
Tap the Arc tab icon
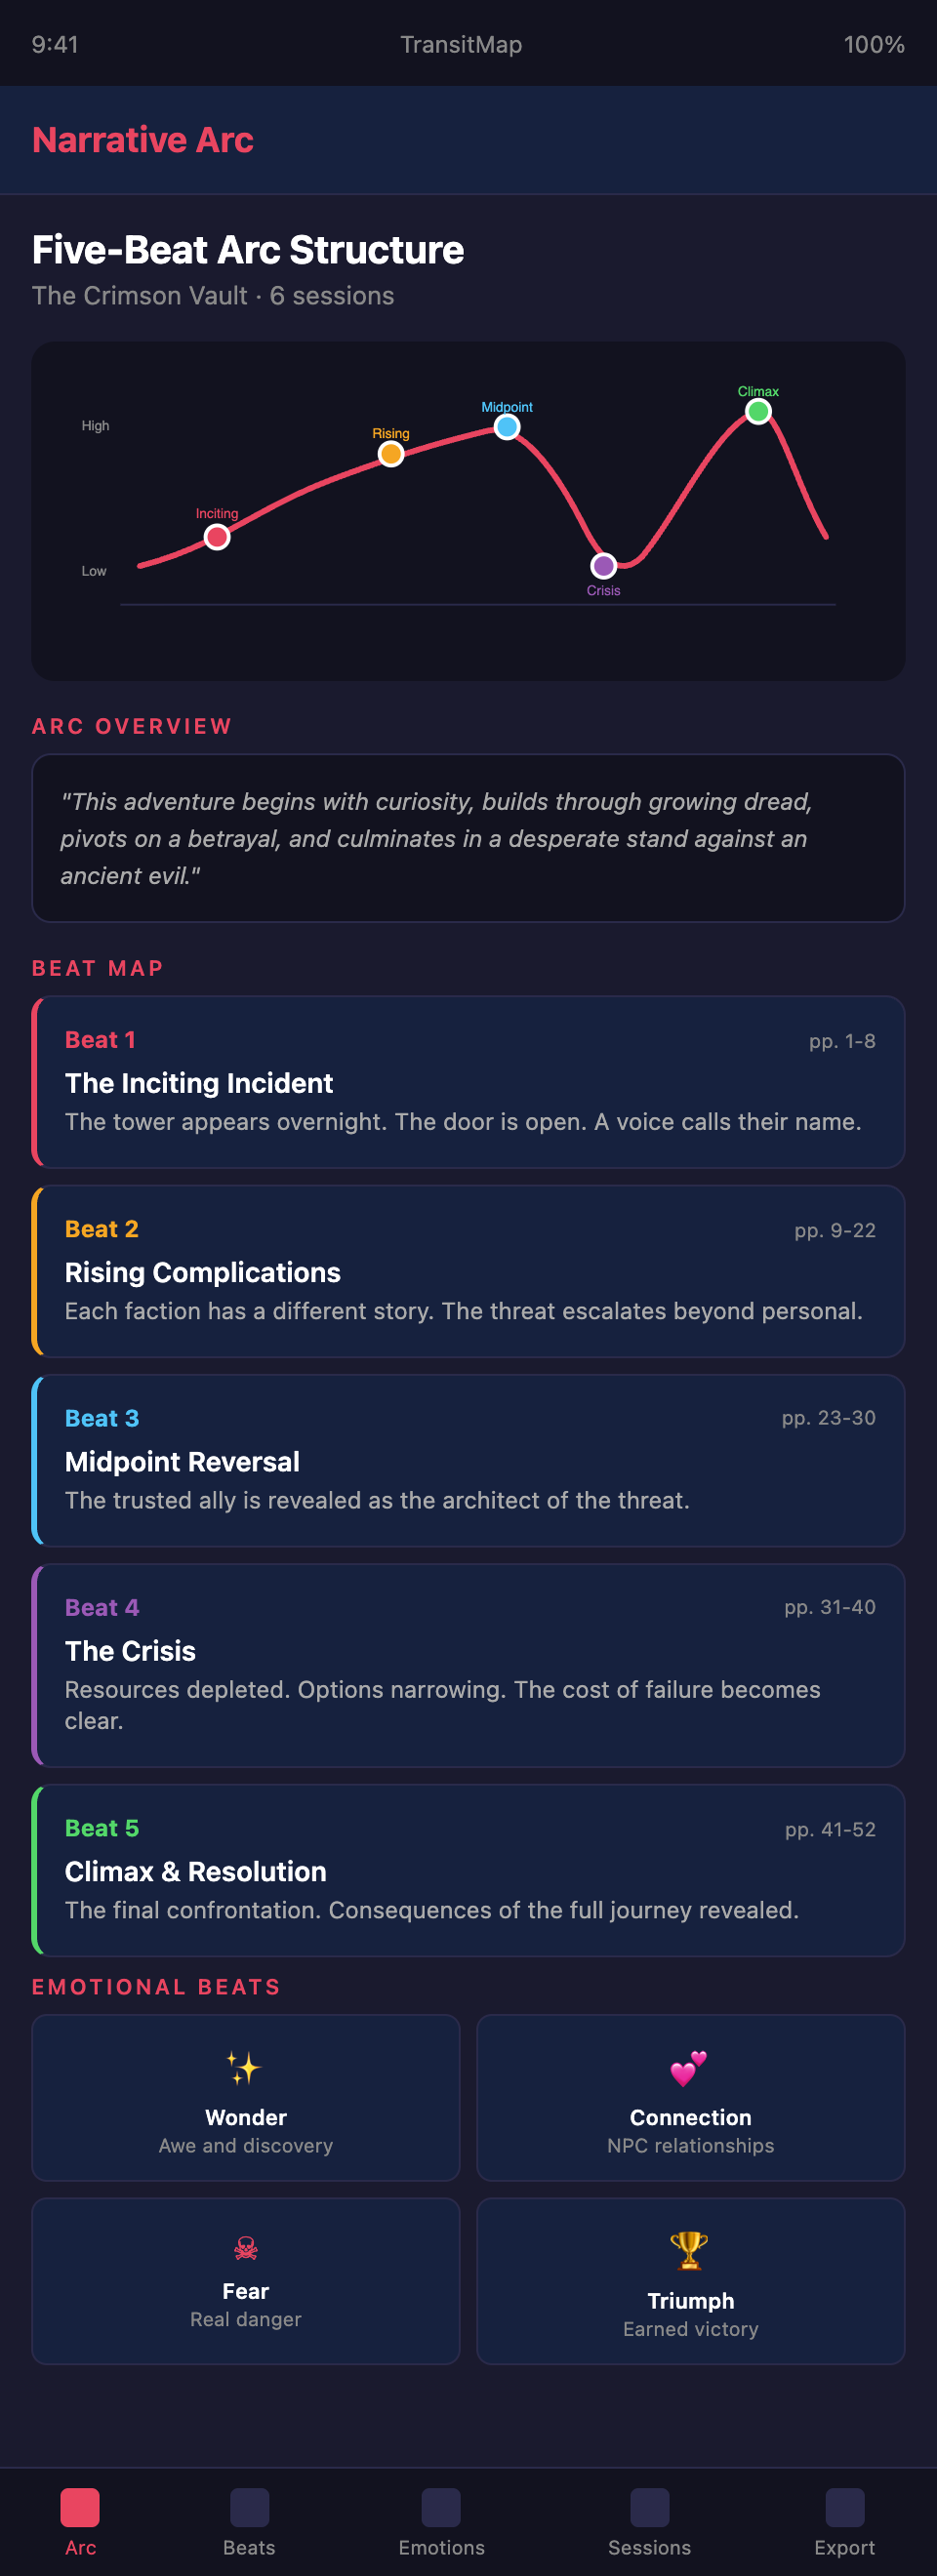[x=80, y=2507]
